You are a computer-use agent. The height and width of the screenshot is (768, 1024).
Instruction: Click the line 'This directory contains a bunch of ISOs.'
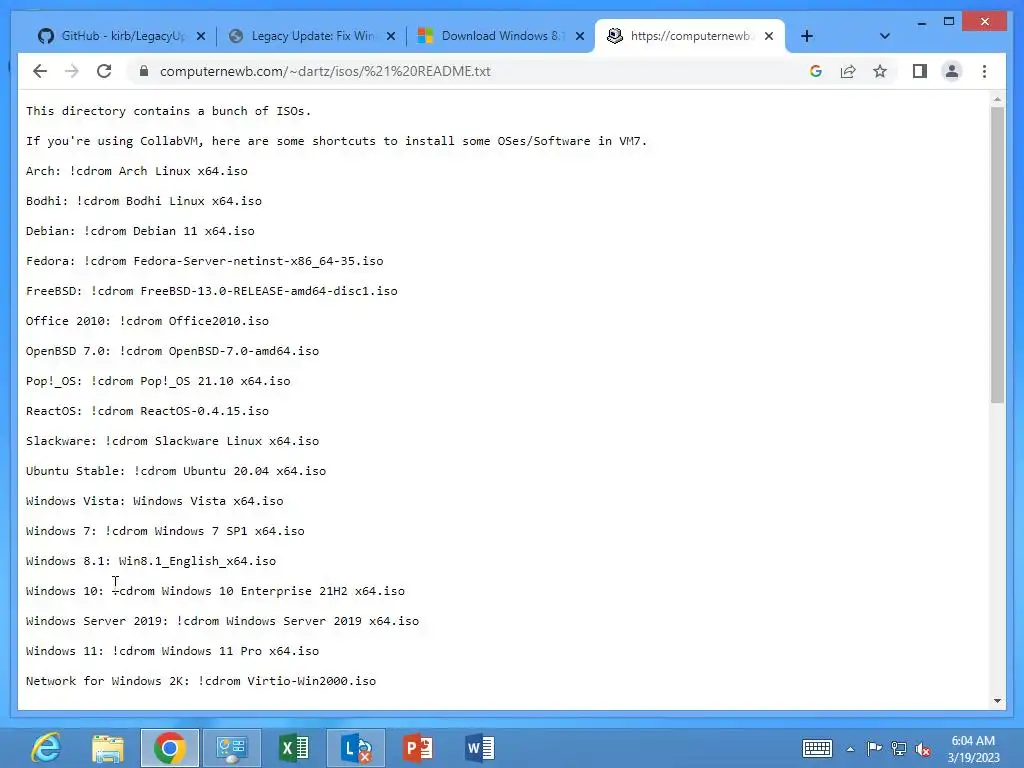pos(168,111)
